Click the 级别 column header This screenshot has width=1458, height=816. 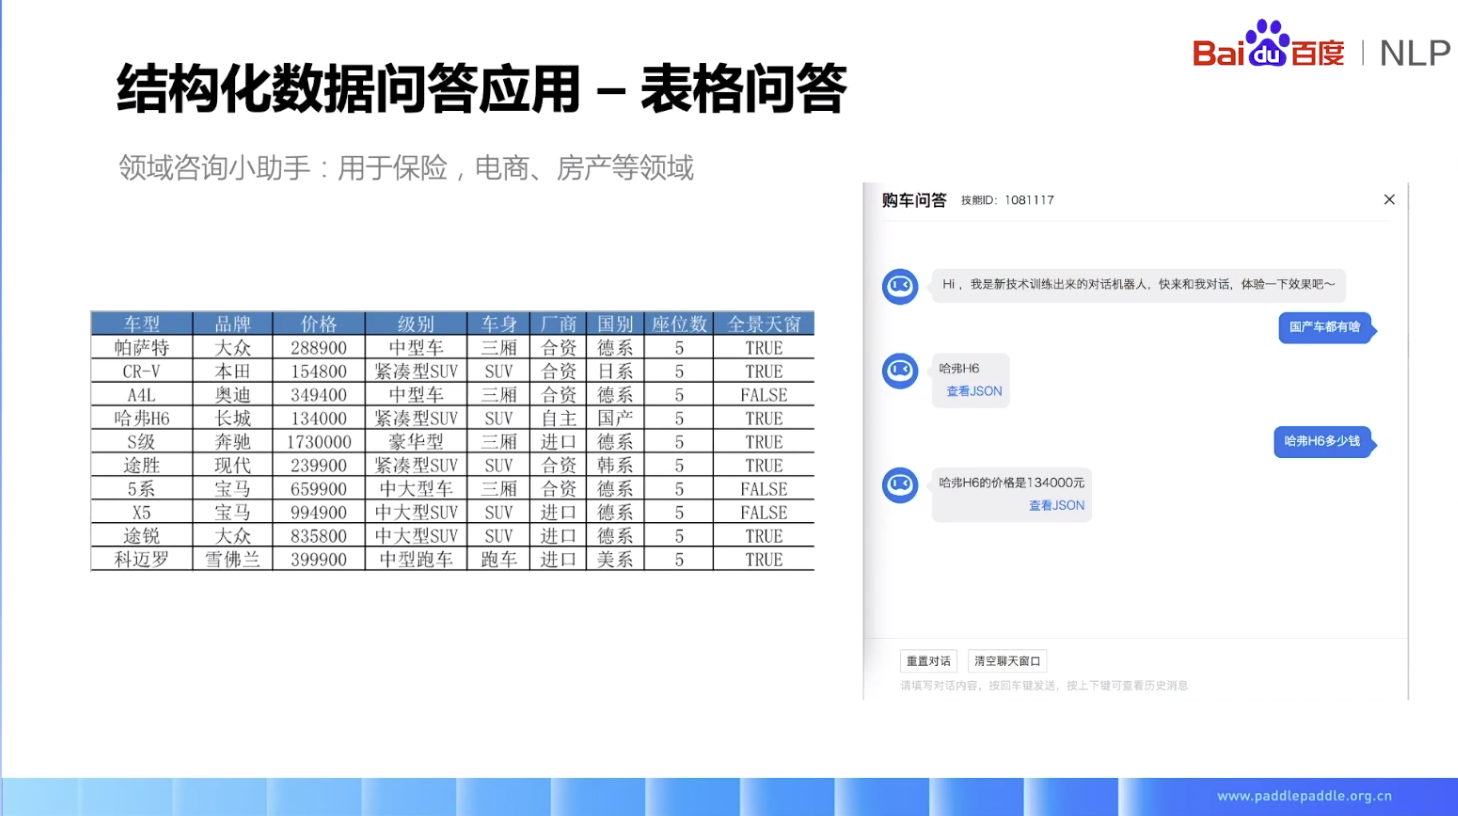tap(416, 323)
